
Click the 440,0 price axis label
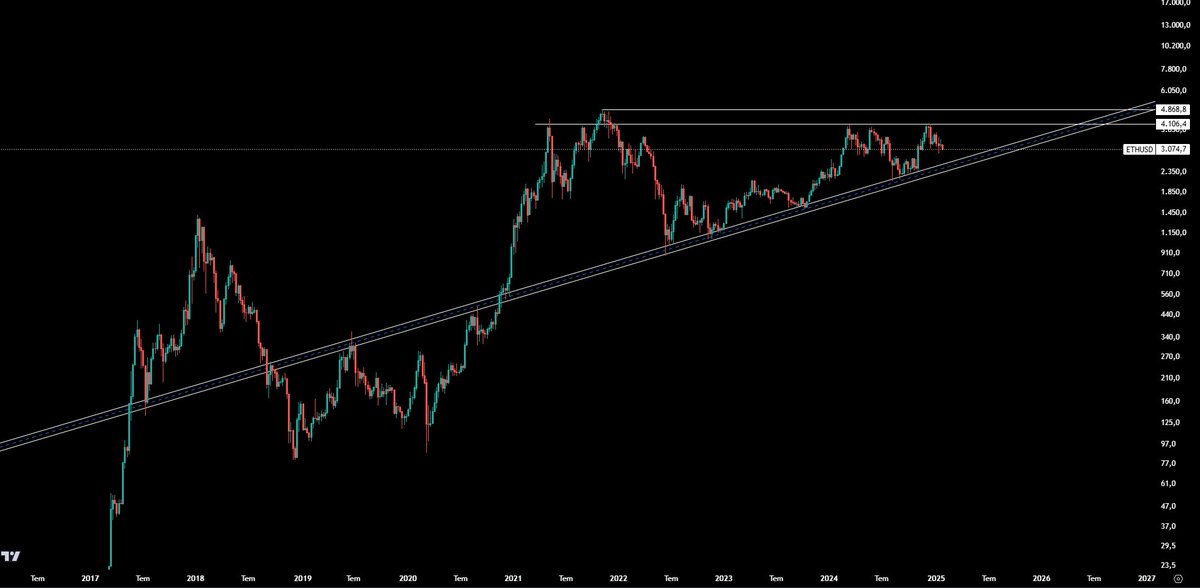coord(1171,315)
